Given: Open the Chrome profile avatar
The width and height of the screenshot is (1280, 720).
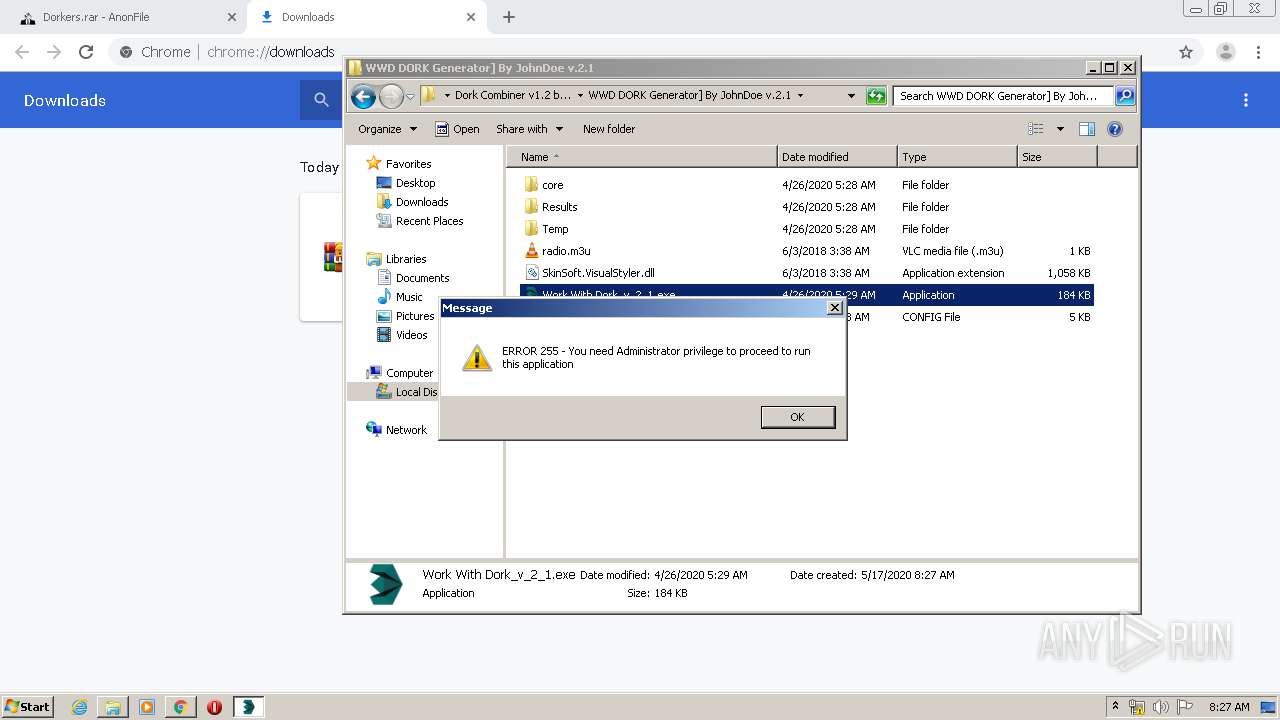Looking at the screenshot, I should pos(1225,52).
